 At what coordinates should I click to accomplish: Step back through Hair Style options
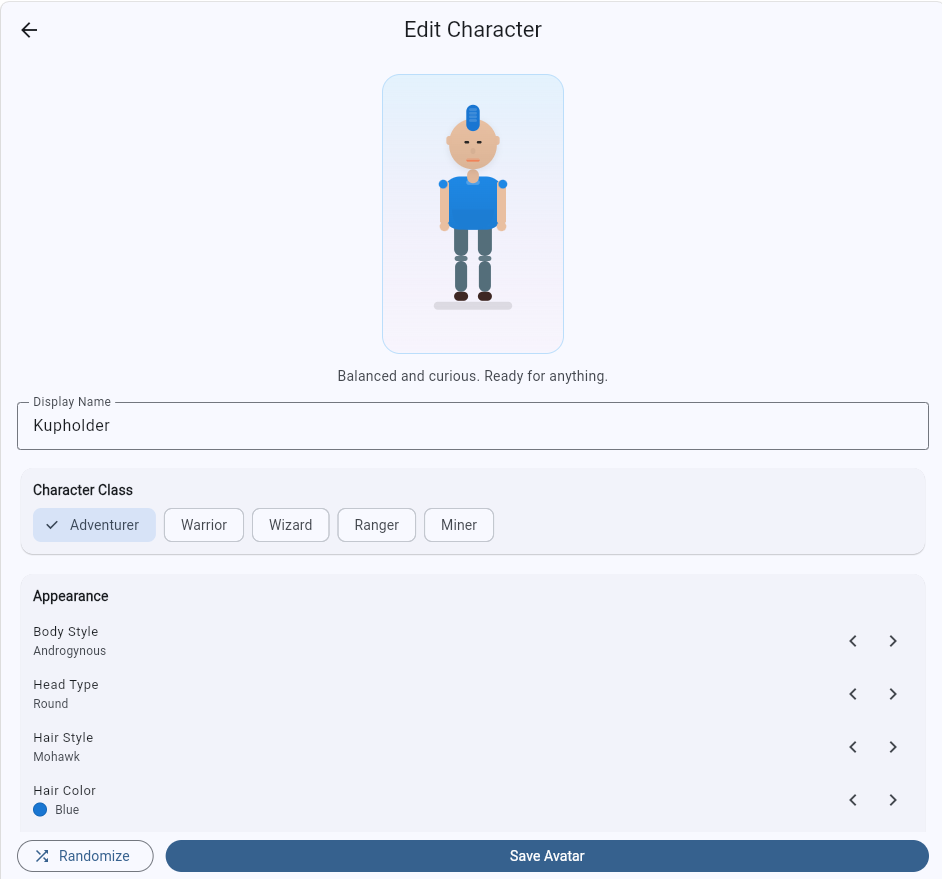coord(853,747)
